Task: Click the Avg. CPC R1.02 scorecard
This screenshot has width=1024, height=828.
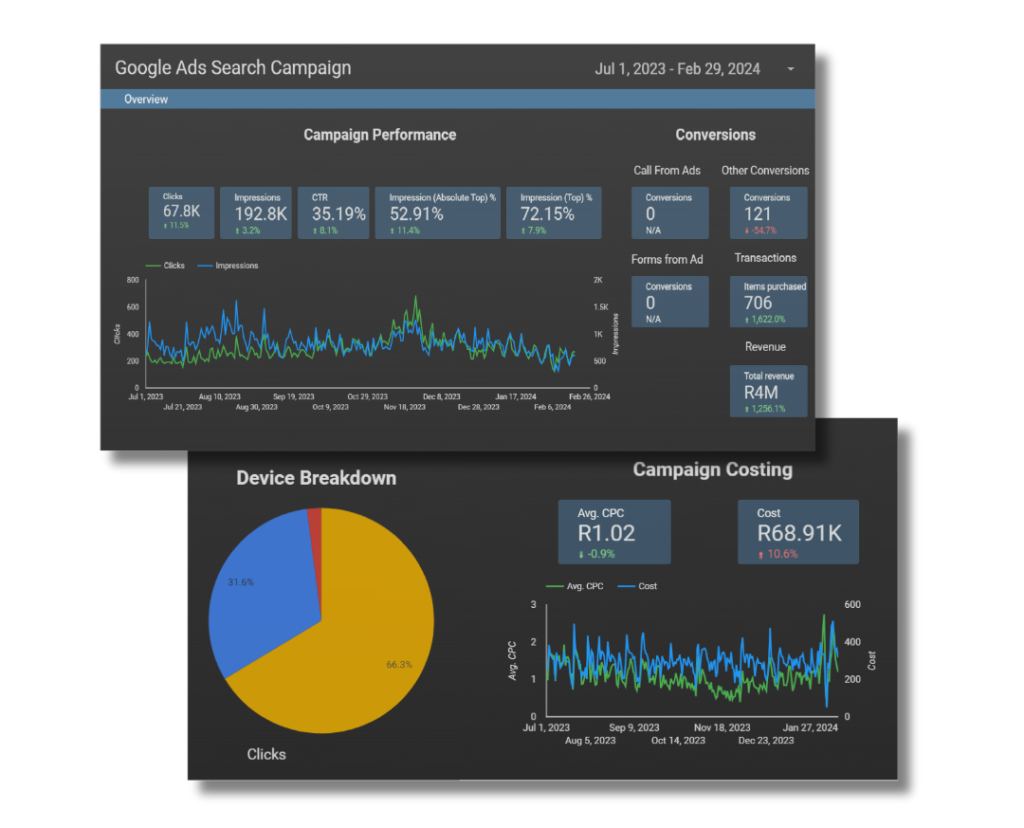Action: 614,532
